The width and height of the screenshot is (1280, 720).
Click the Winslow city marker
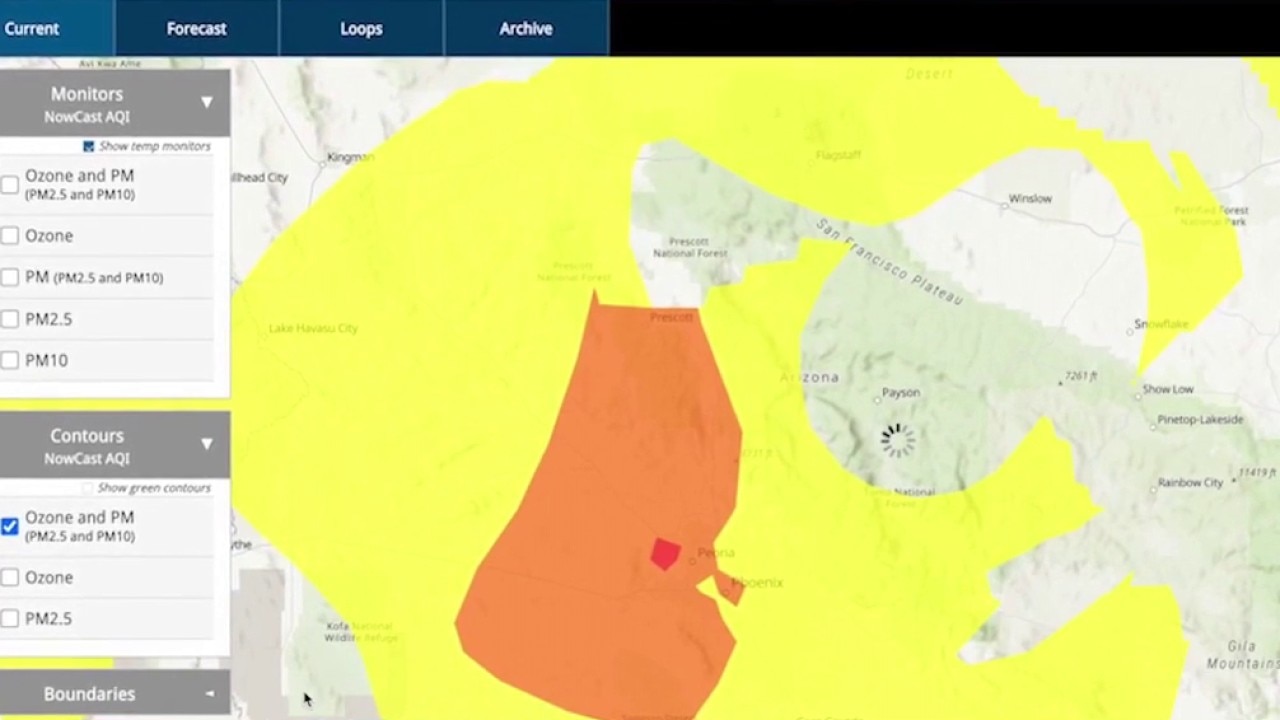point(1005,206)
